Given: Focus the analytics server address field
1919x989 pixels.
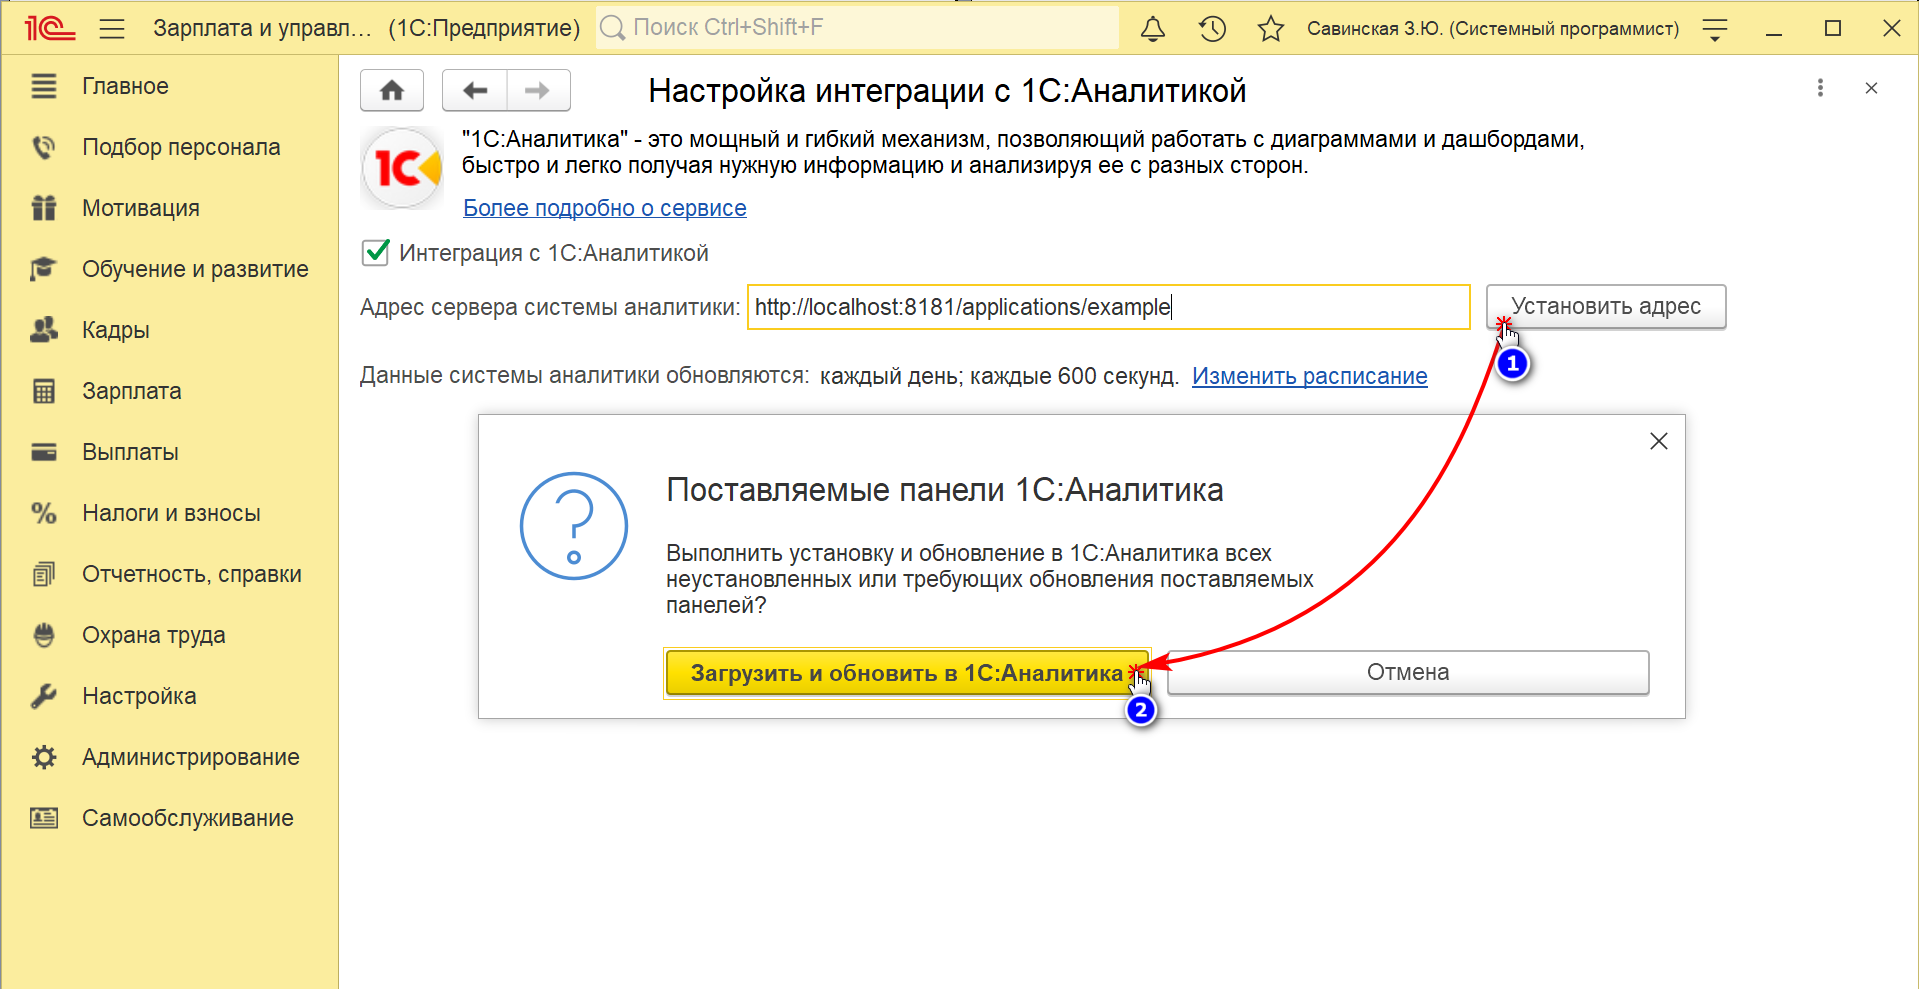Looking at the screenshot, I should 1108,307.
